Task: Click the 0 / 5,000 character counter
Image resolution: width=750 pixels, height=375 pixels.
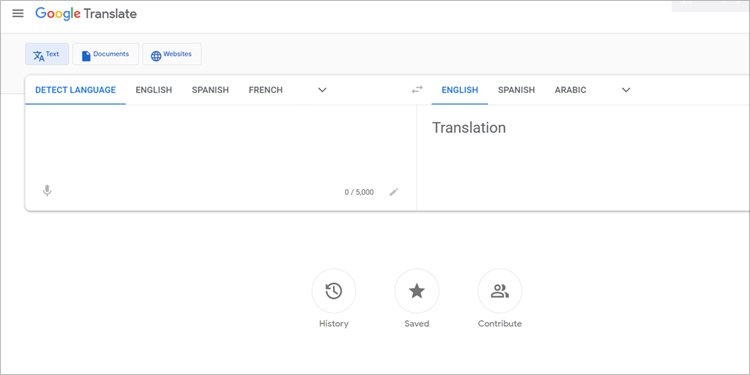Action: [359, 192]
